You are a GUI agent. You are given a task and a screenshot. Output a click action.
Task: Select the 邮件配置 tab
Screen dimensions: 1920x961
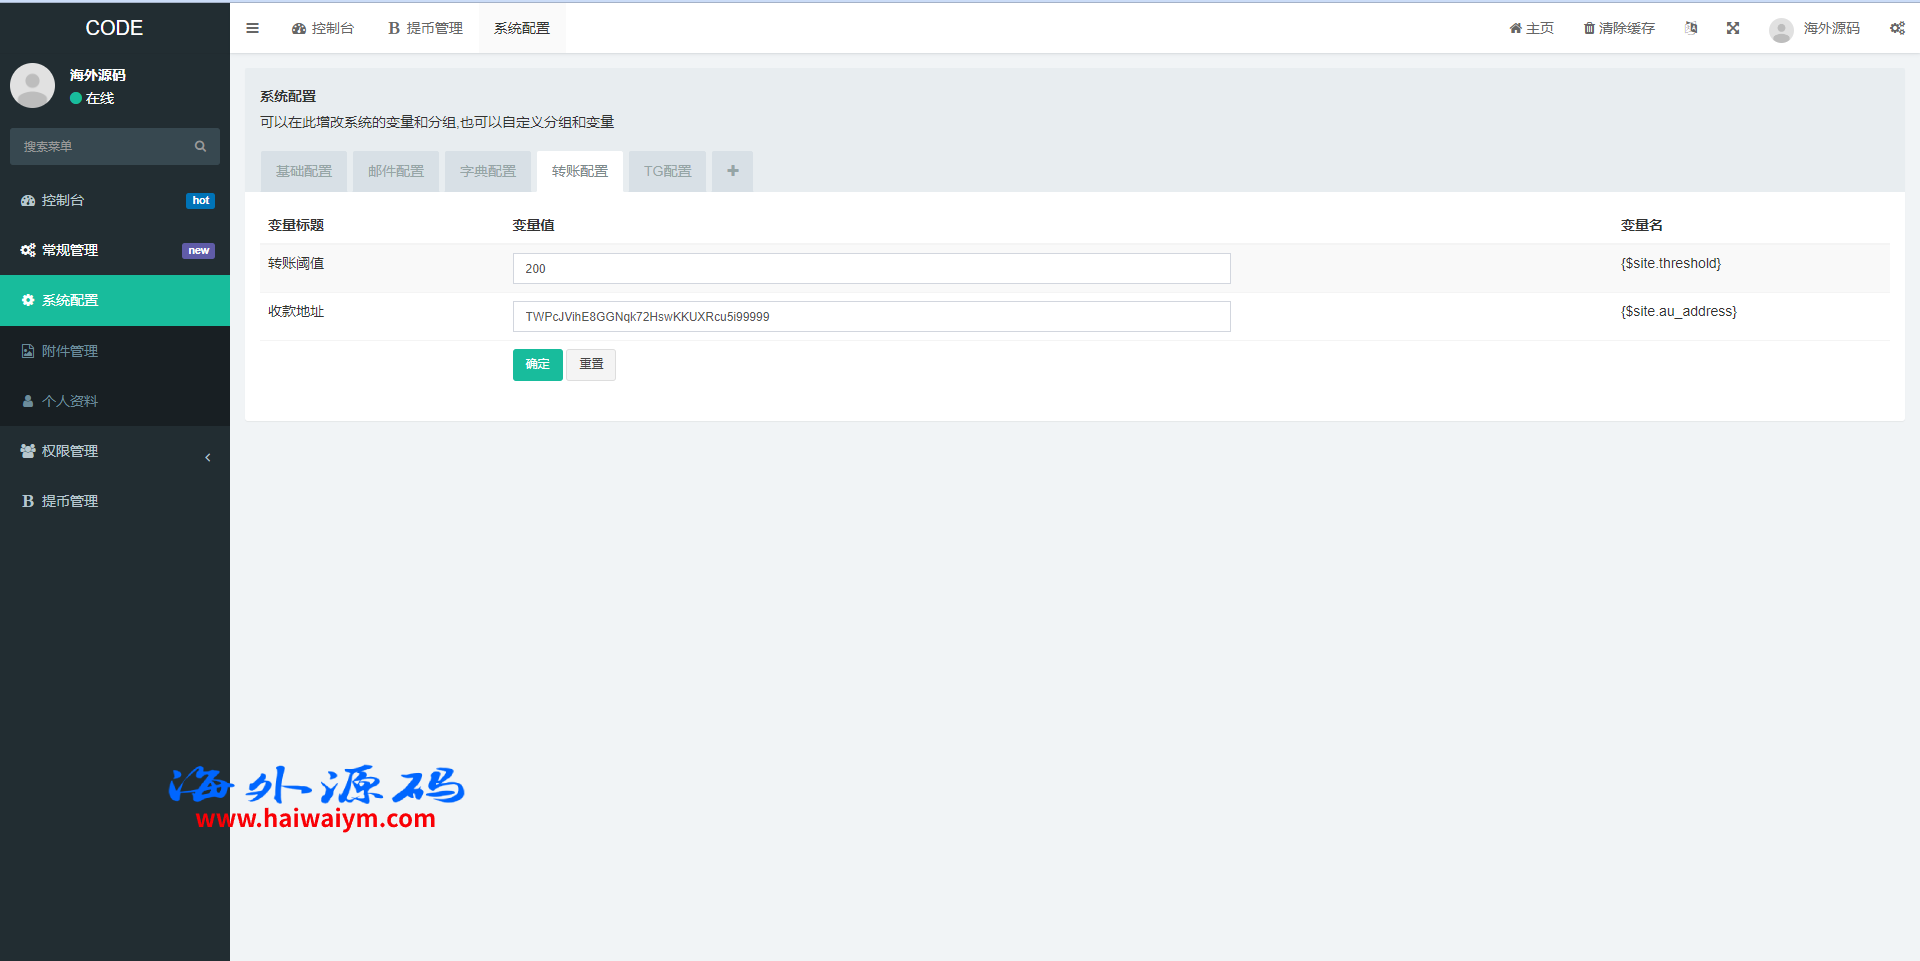pyautogui.click(x=396, y=171)
